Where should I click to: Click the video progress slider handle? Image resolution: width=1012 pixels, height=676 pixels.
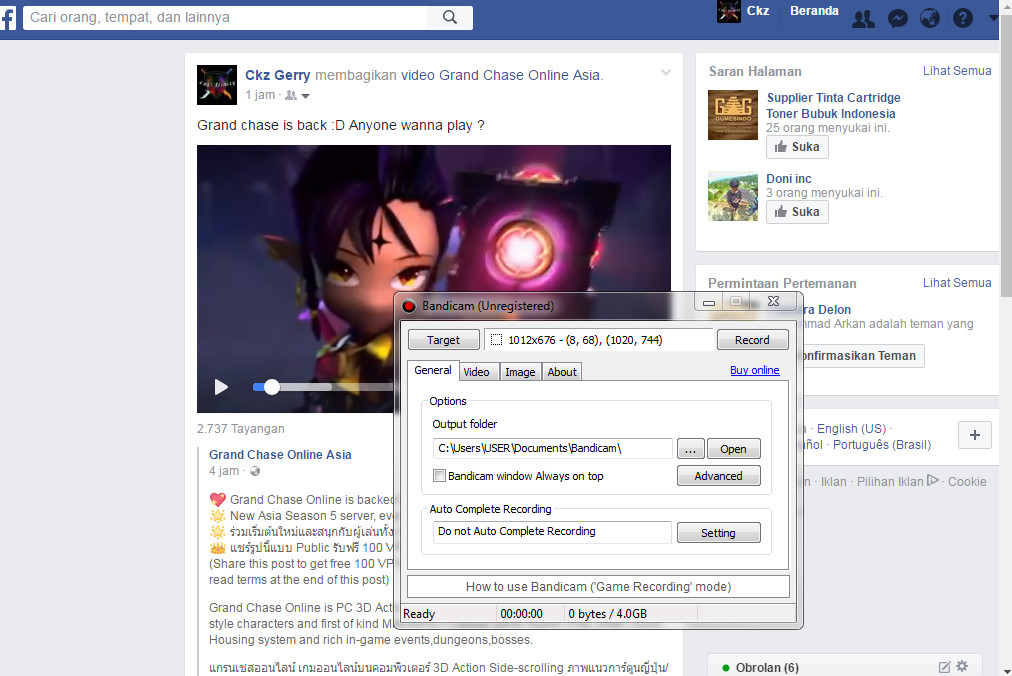272,387
